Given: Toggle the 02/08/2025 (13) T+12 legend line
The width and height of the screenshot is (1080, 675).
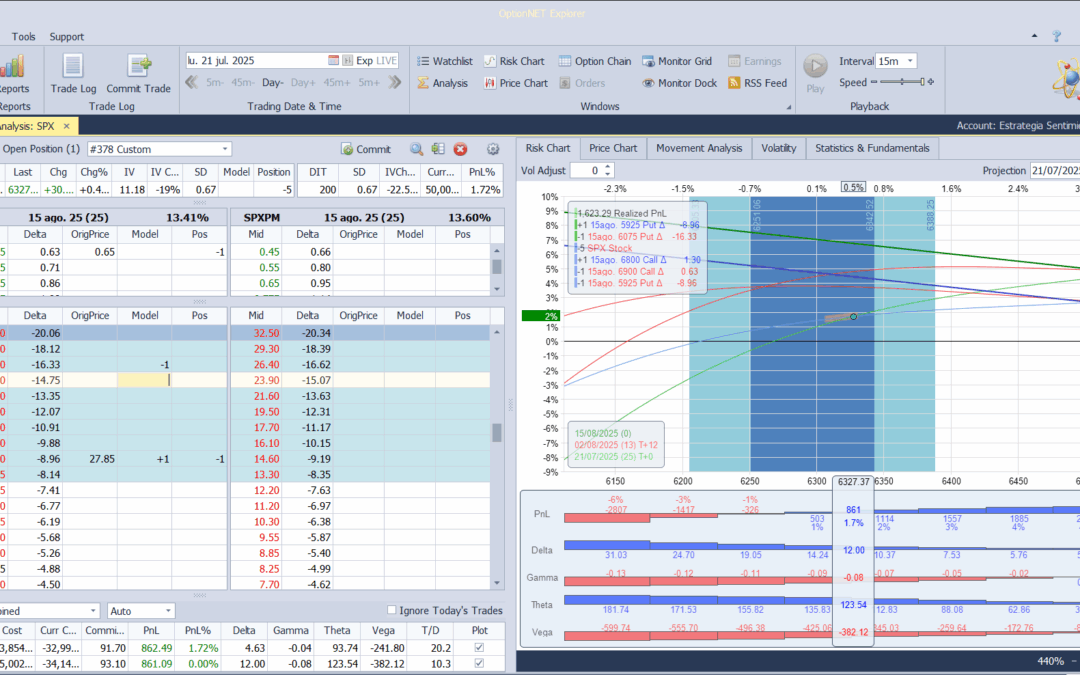Looking at the screenshot, I should coord(616,445).
